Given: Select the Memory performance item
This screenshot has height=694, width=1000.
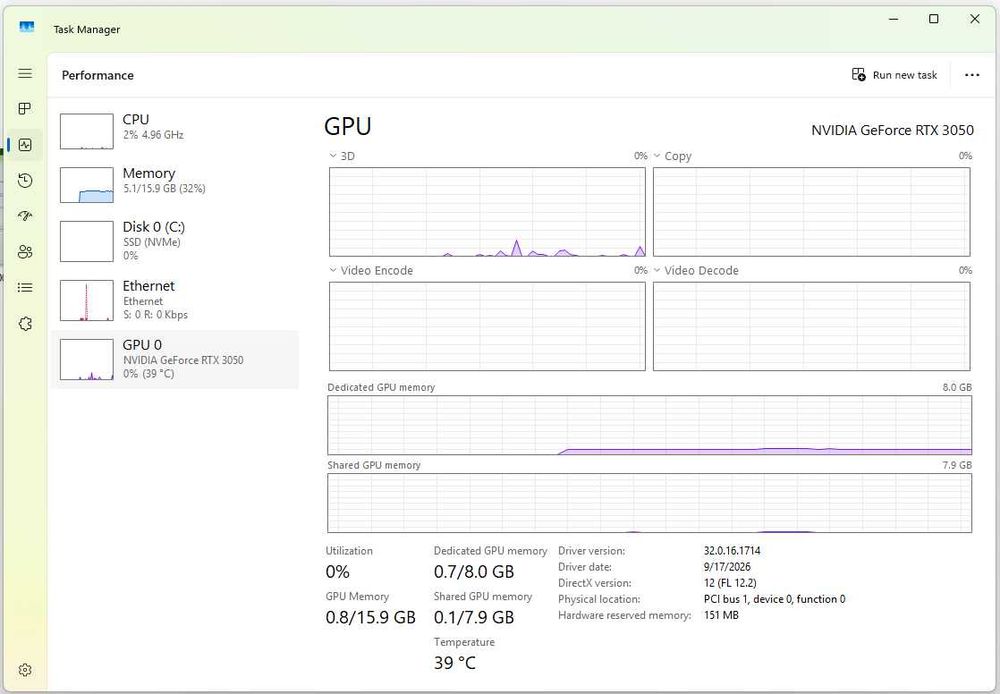Looking at the screenshot, I should (x=174, y=184).
